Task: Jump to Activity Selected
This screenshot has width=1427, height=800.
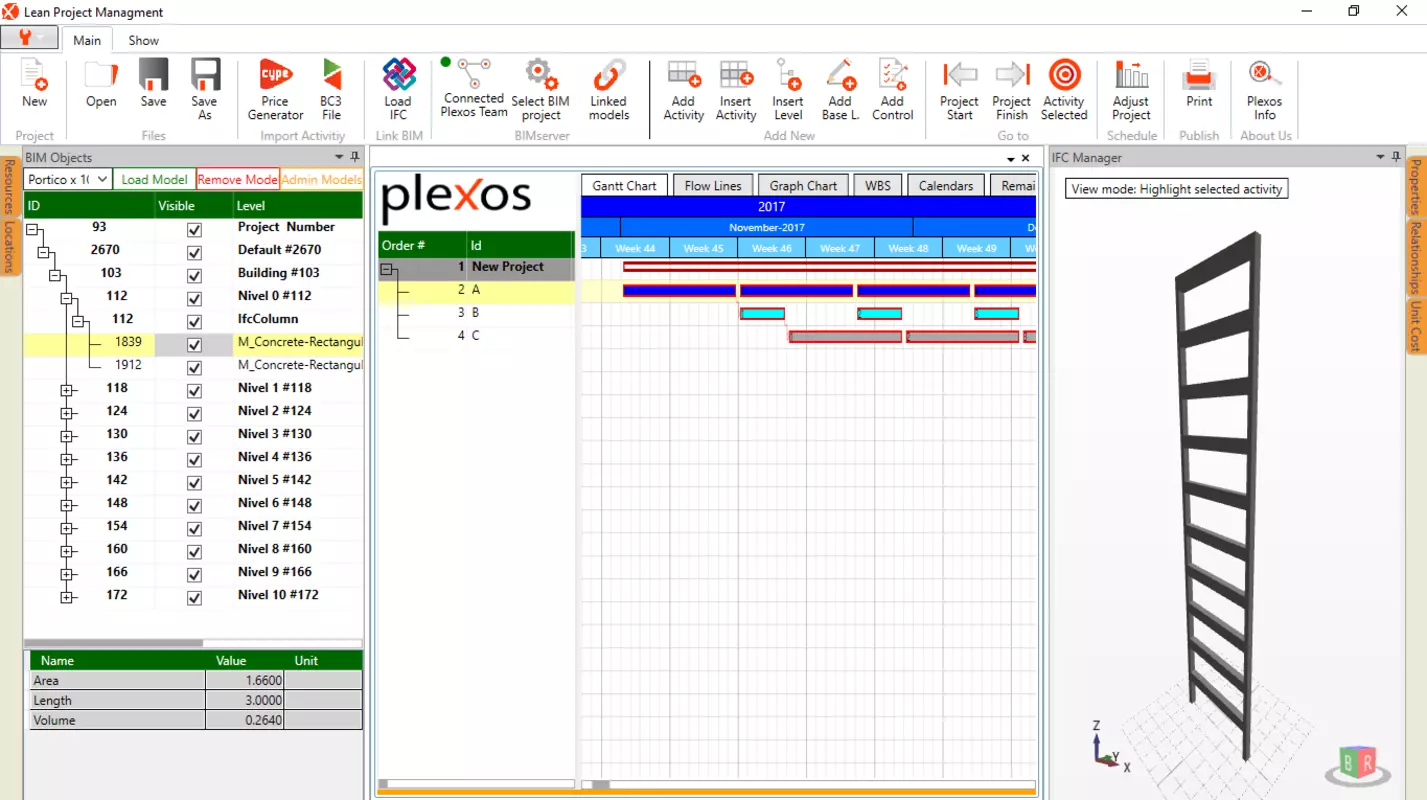Action: coord(1064,90)
